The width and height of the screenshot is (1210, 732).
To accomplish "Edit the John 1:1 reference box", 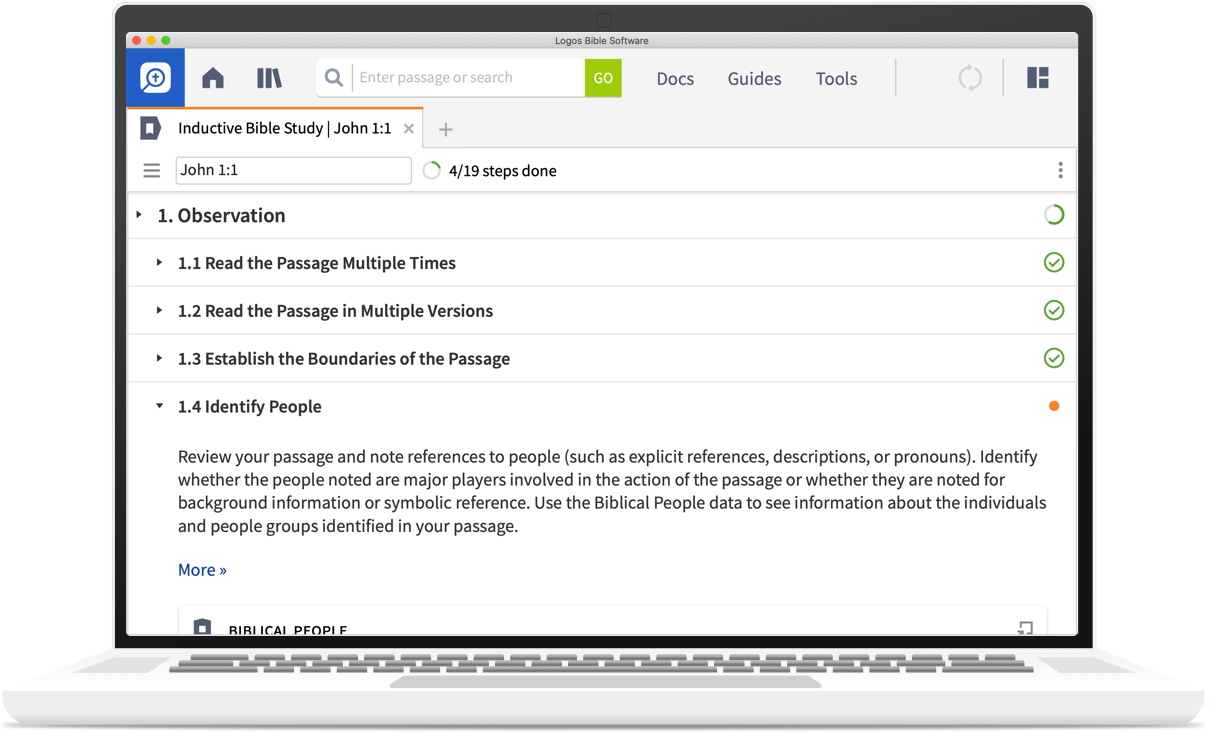I will 293,170.
